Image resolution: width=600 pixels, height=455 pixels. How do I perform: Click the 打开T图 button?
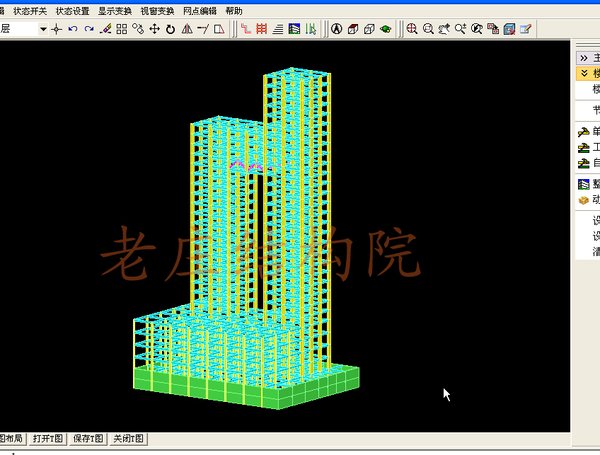point(47,439)
